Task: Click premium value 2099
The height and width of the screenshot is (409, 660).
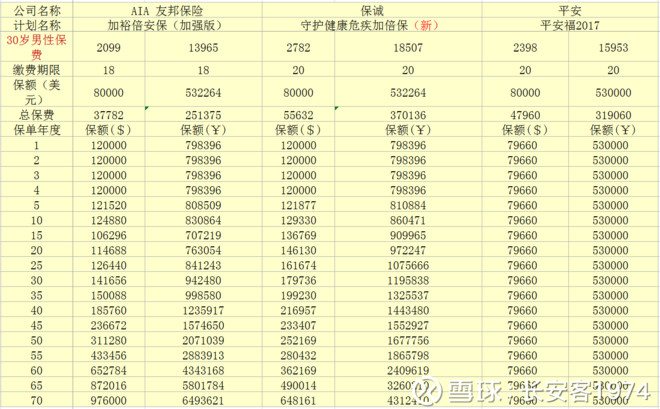Action: pos(109,47)
